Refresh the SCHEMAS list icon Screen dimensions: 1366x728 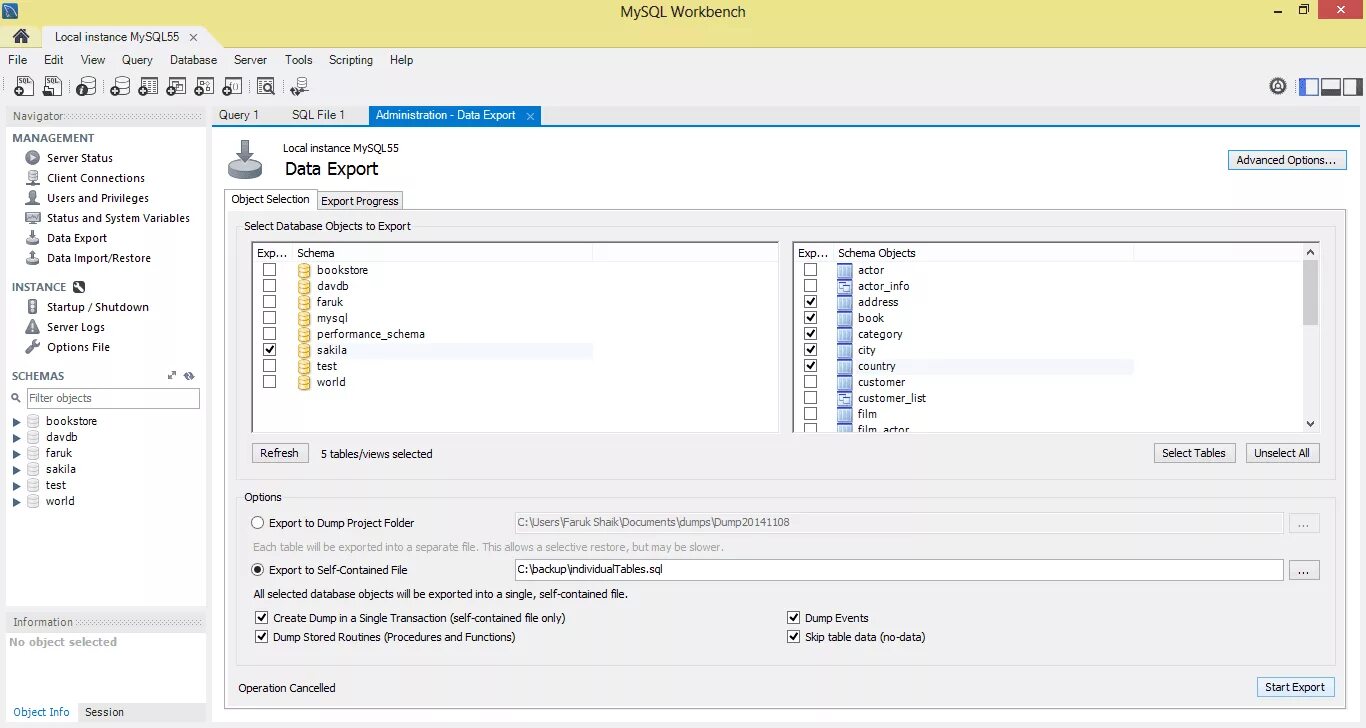coord(189,376)
